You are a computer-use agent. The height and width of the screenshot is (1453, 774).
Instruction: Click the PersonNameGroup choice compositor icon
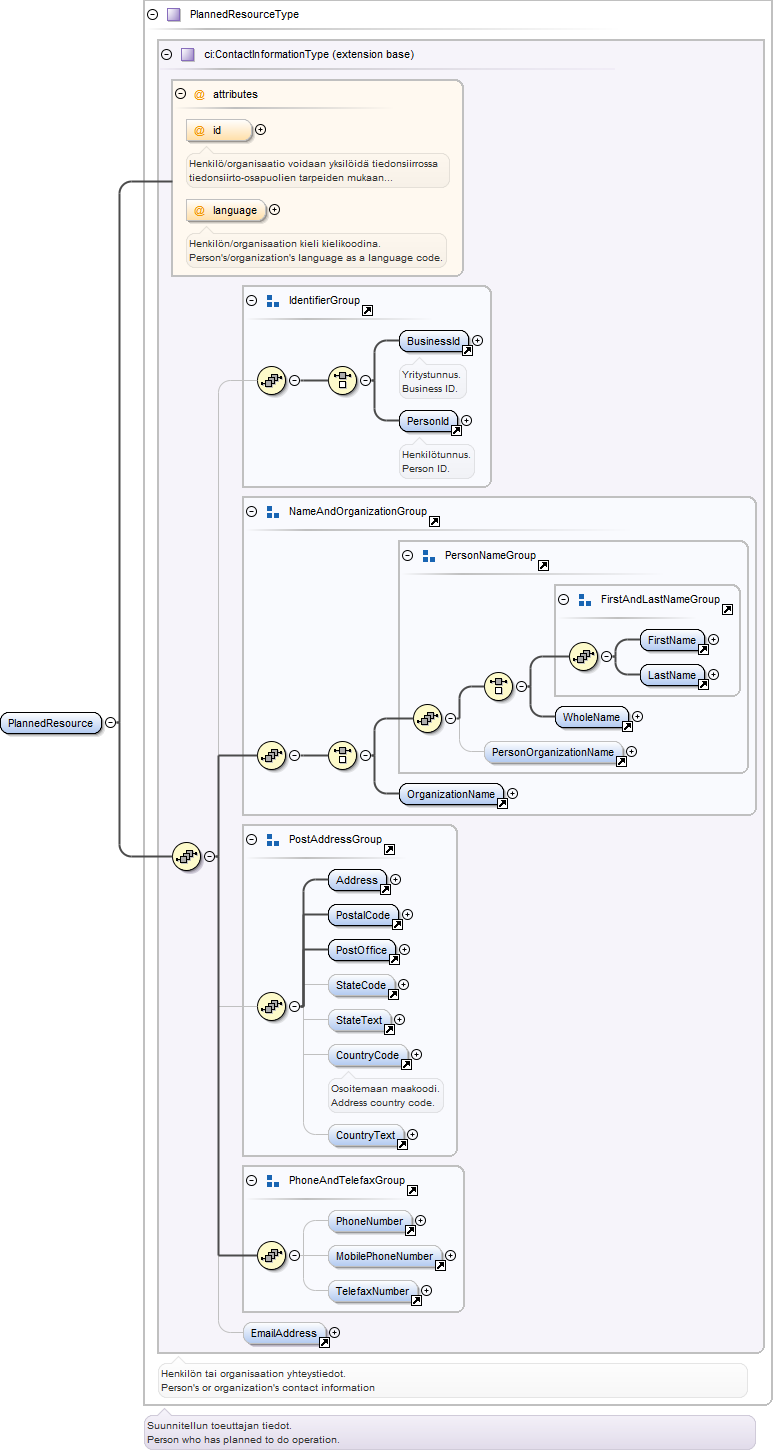499,686
